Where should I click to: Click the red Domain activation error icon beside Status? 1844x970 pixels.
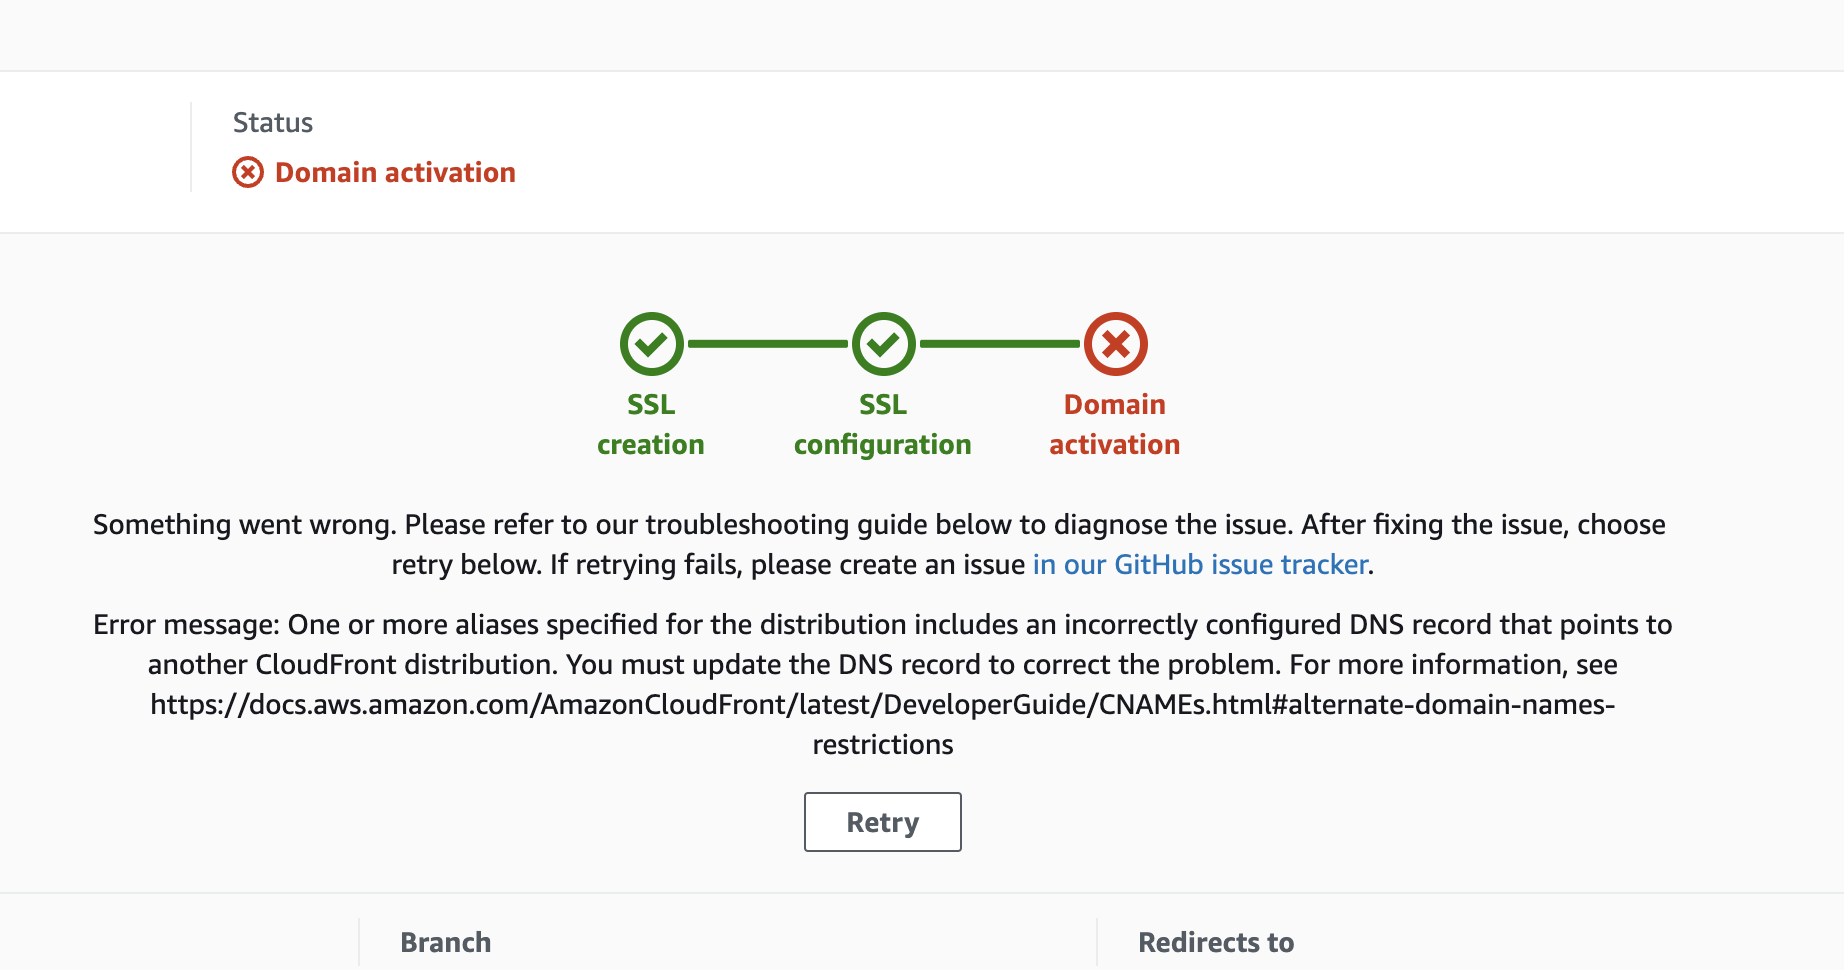[x=248, y=172]
